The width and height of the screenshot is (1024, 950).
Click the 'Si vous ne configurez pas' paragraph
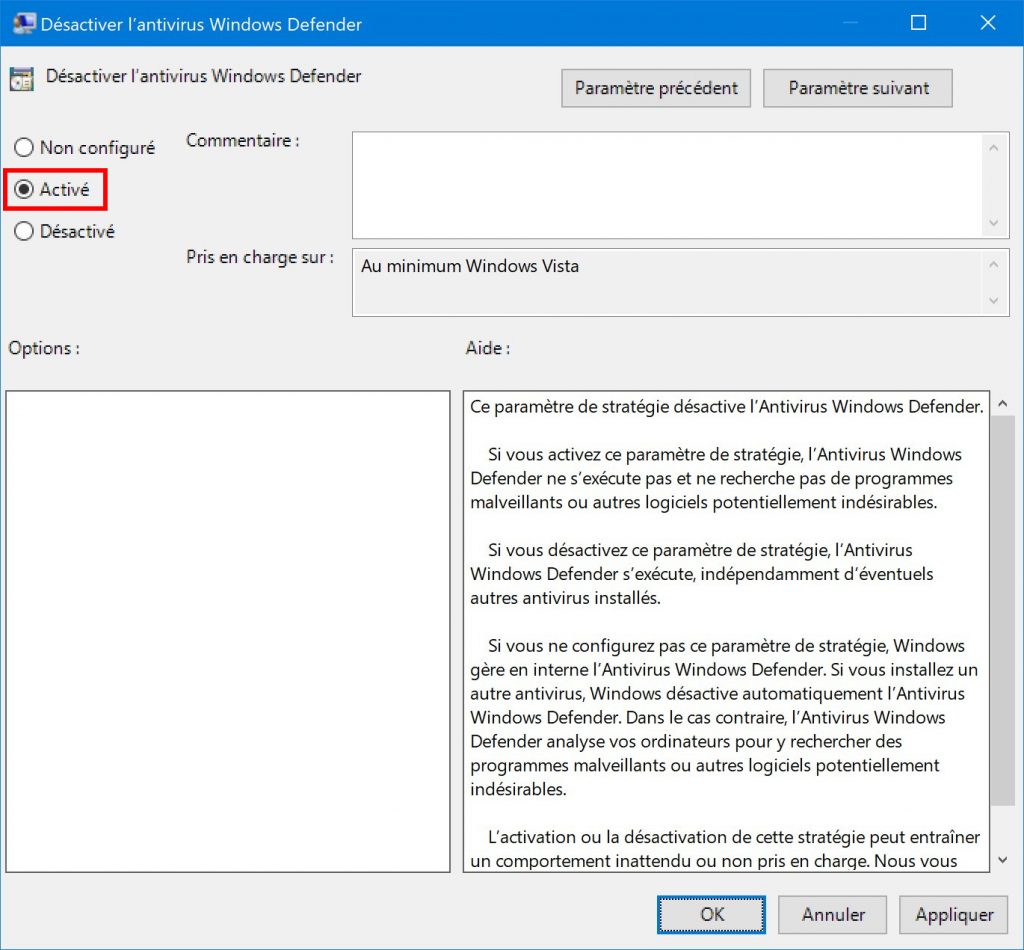(724, 717)
